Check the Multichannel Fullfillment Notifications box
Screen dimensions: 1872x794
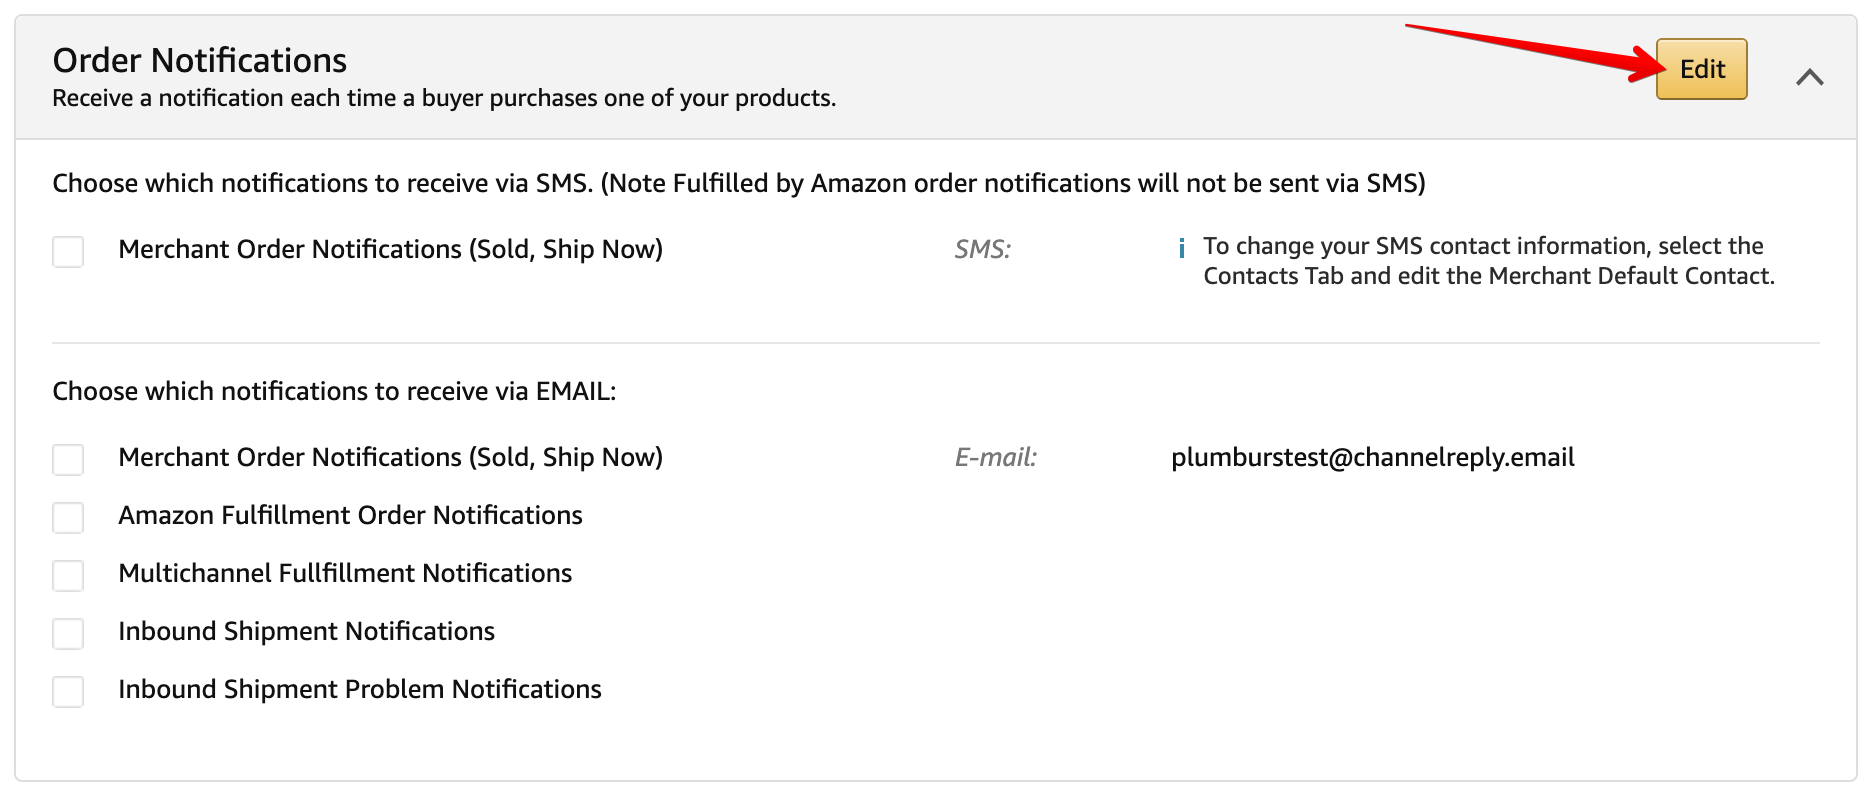[68, 575]
